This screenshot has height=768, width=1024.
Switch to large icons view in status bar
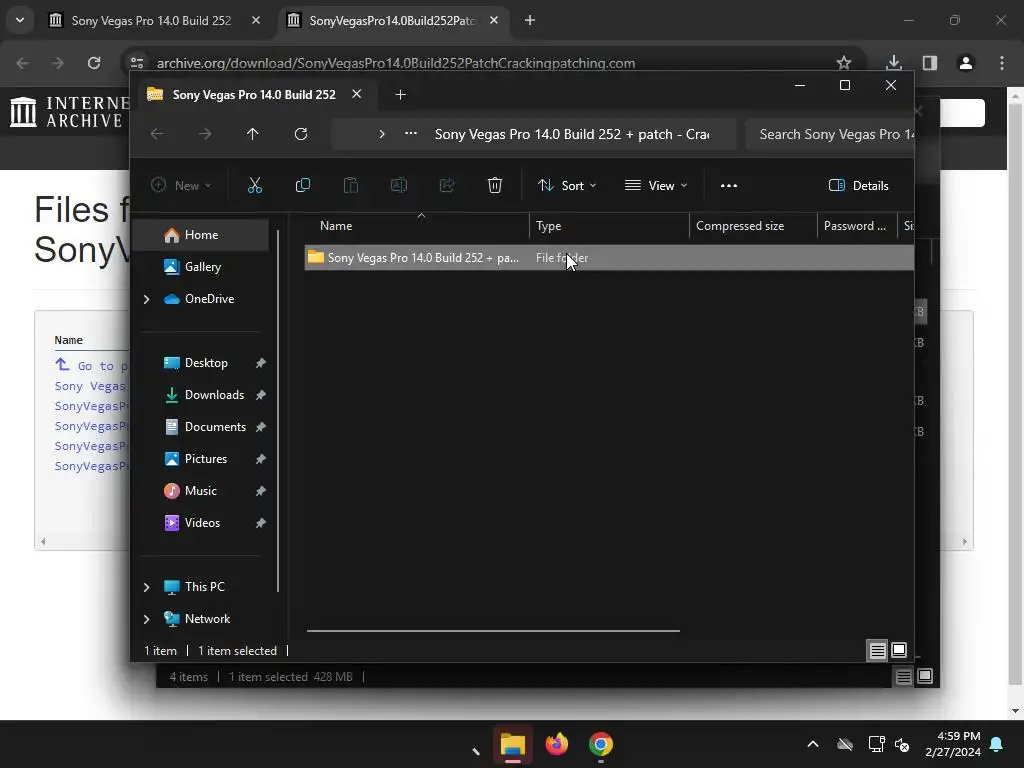pyautogui.click(x=899, y=650)
